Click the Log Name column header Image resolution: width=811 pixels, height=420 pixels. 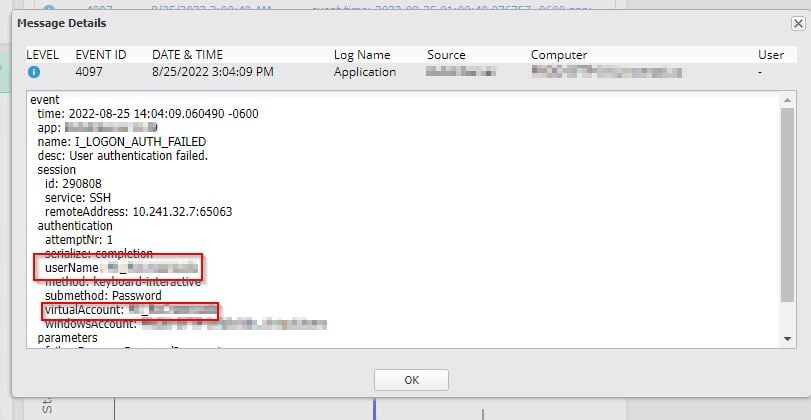click(x=362, y=55)
